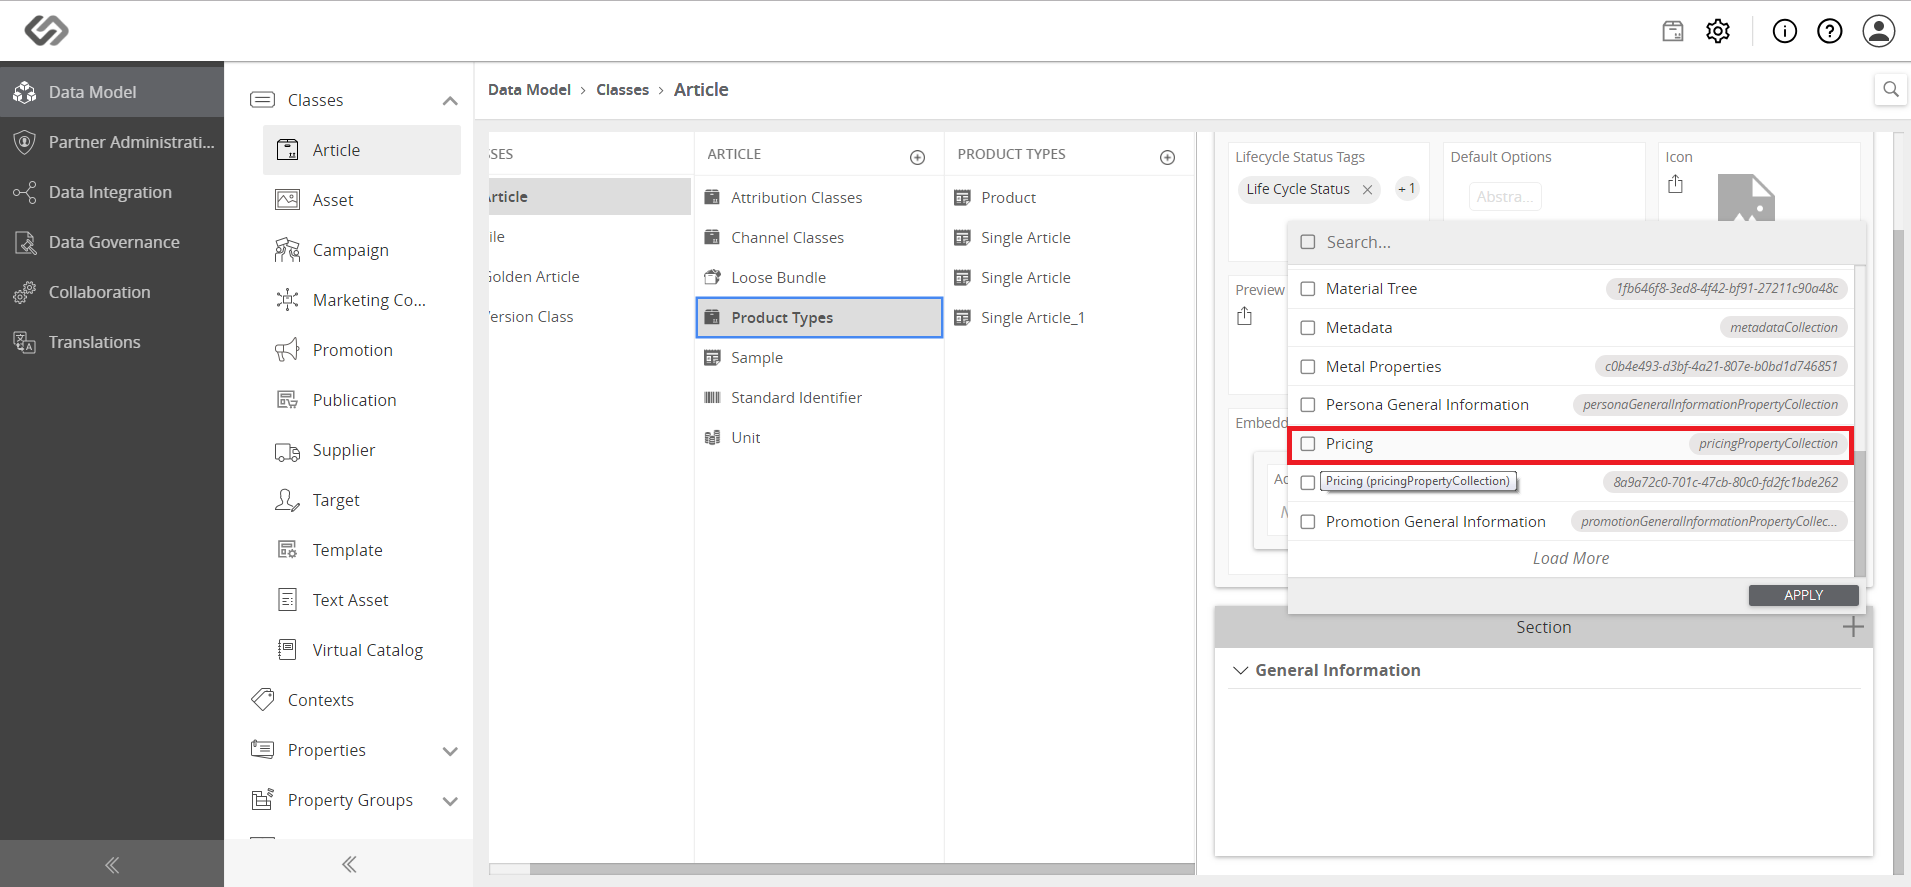Click the APPLY button
The image size is (1911, 887).
pyautogui.click(x=1803, y=595)
